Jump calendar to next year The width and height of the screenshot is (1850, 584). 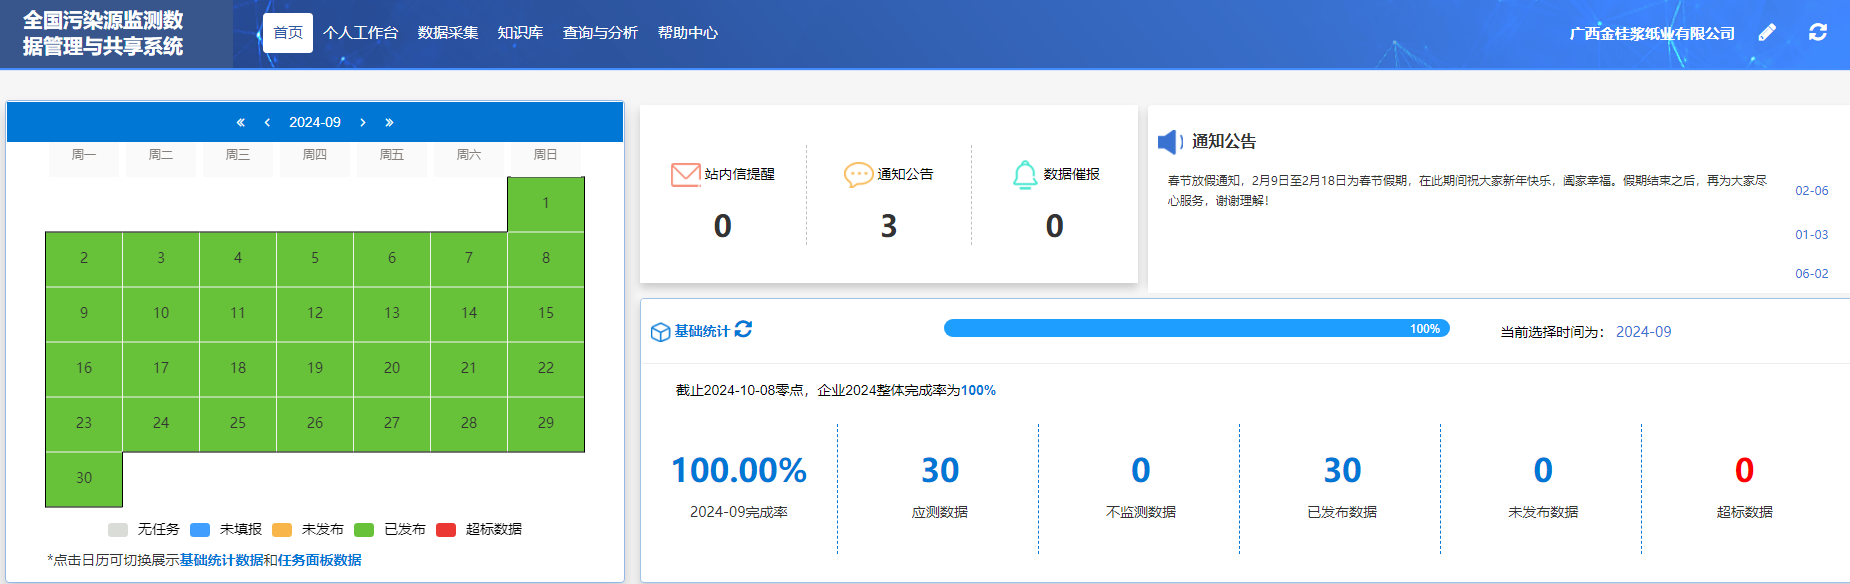click(389, 122)
